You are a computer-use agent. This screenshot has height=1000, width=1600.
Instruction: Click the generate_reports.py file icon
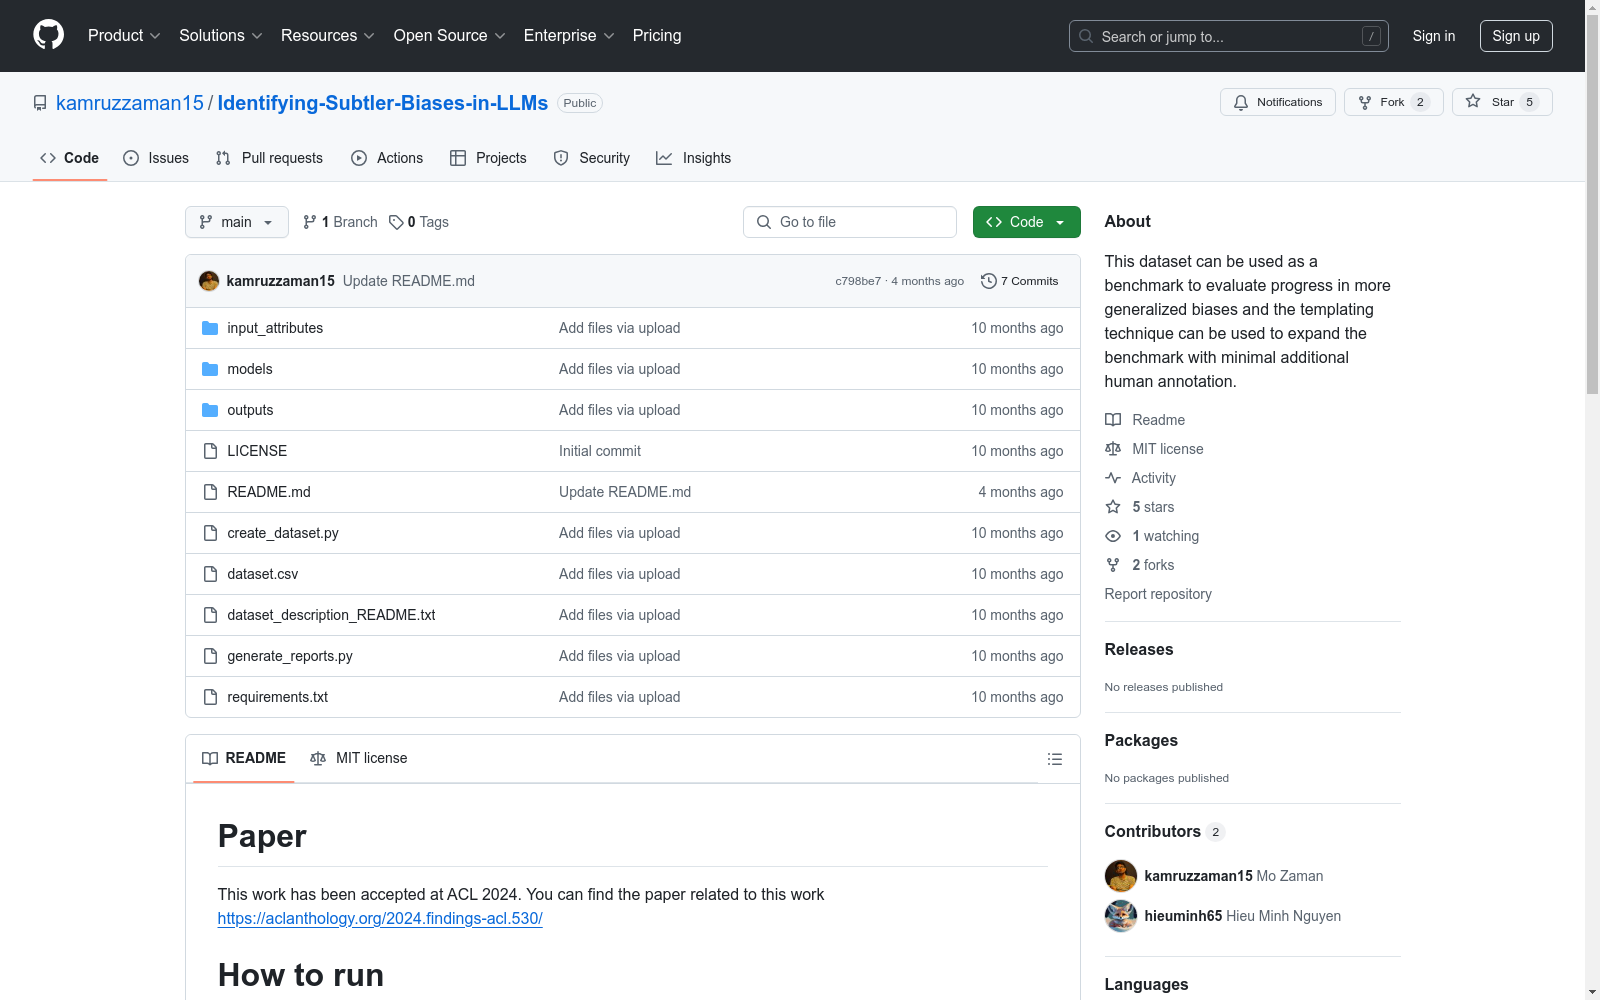tap(210, 656)
